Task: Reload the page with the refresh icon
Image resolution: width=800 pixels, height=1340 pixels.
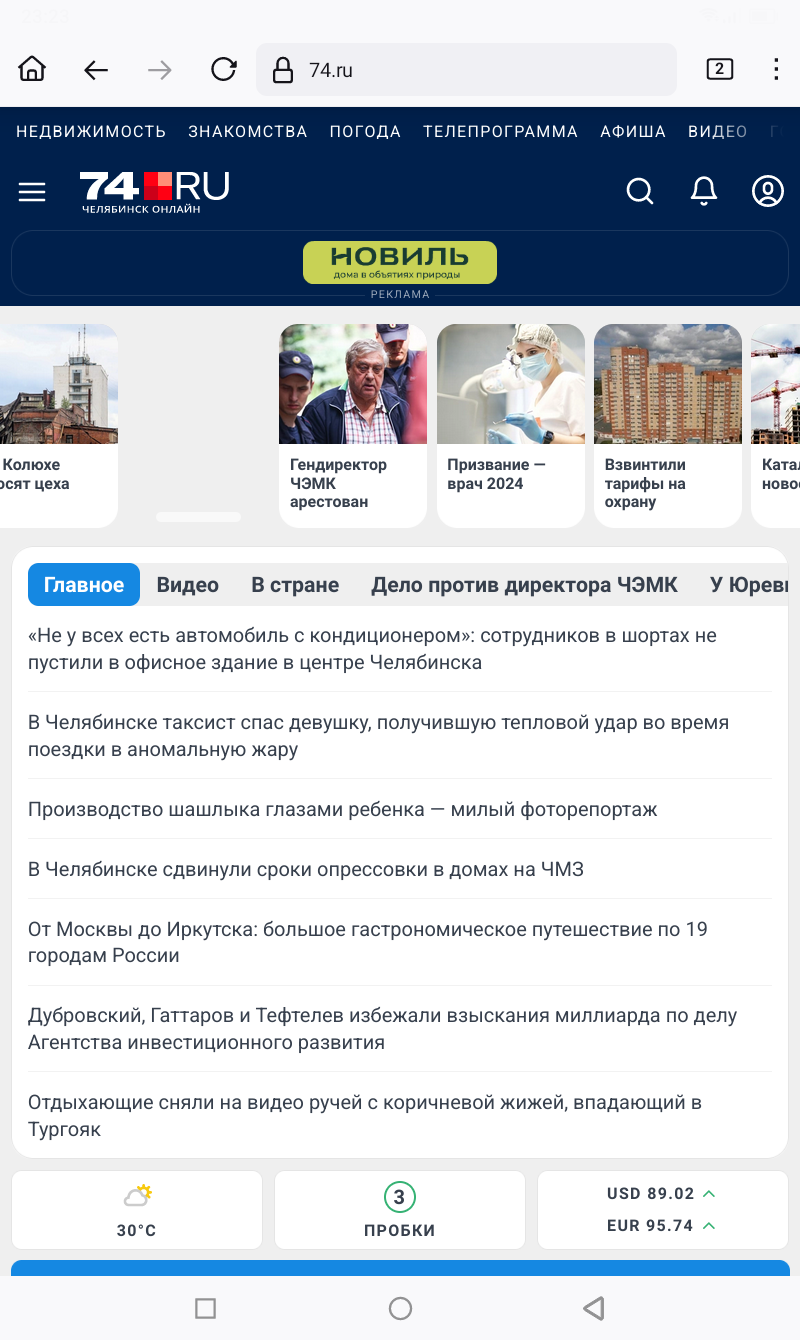Action: pyautogui.click(x=223, y=69)
